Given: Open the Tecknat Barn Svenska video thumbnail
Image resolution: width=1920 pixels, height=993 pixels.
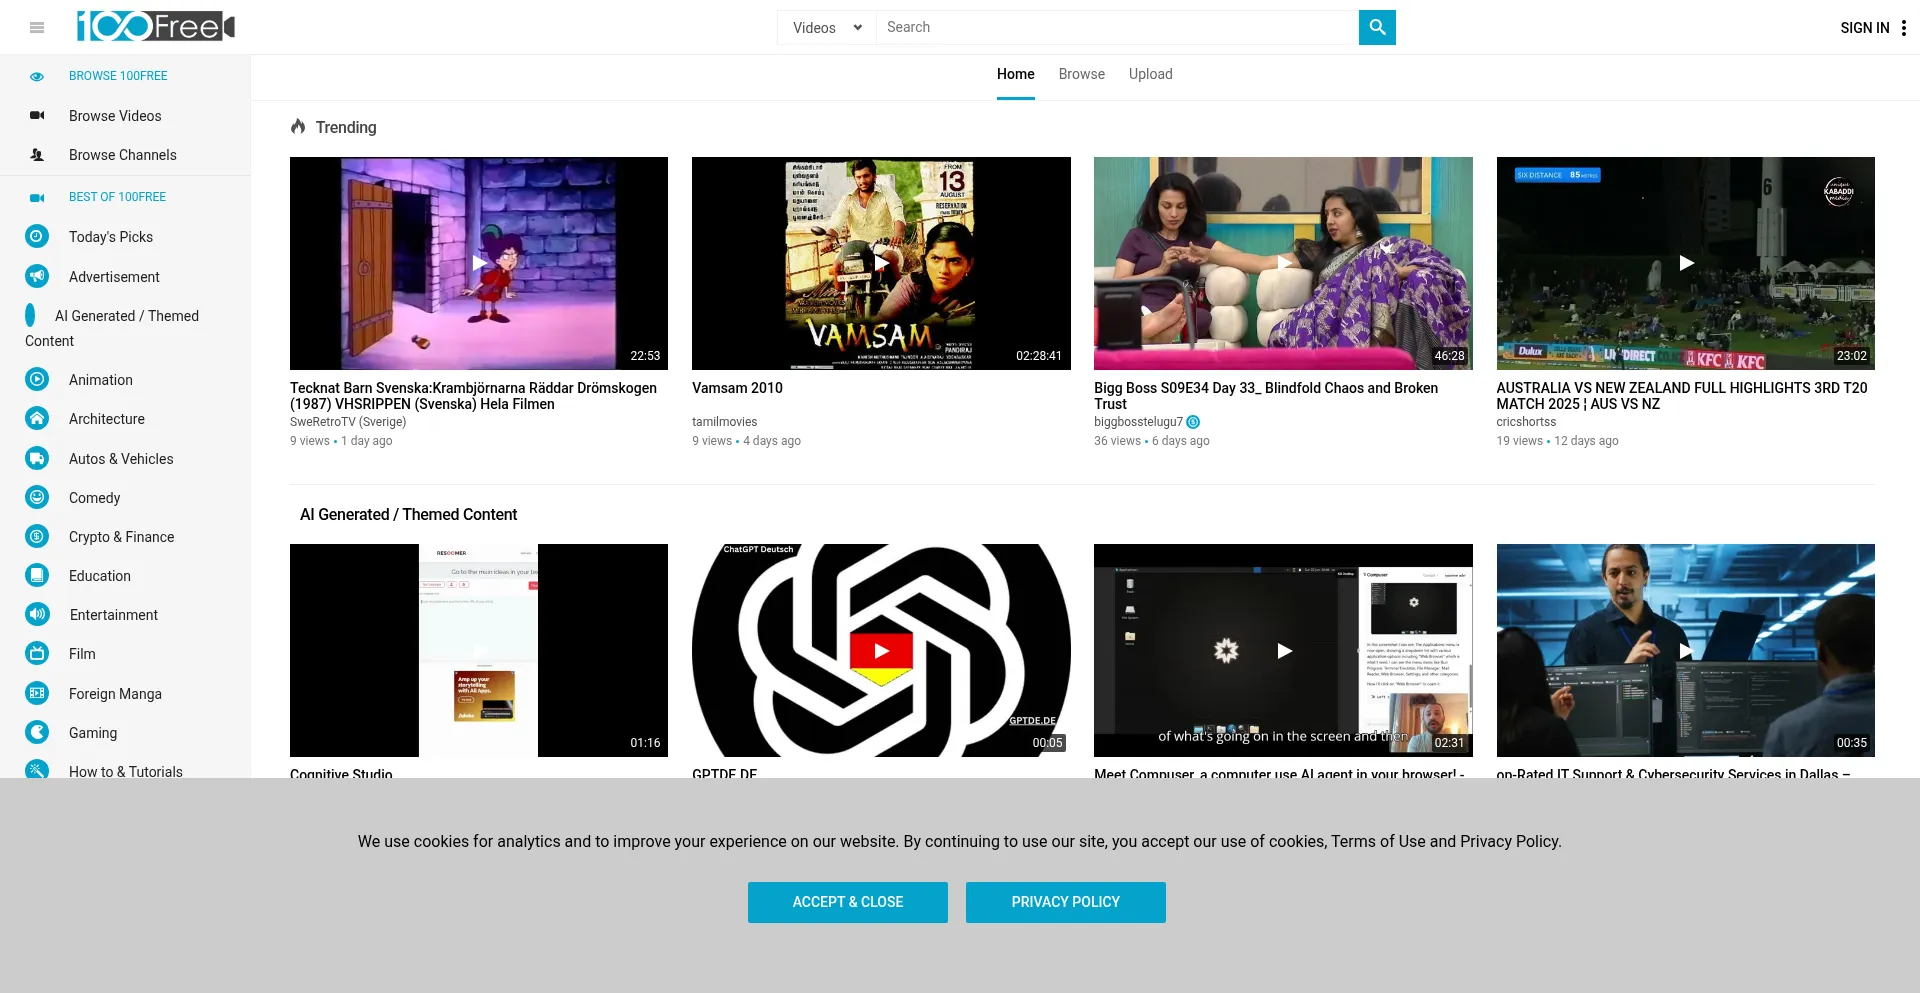Looking at the screenshot, I should click(x=479, y=263).
